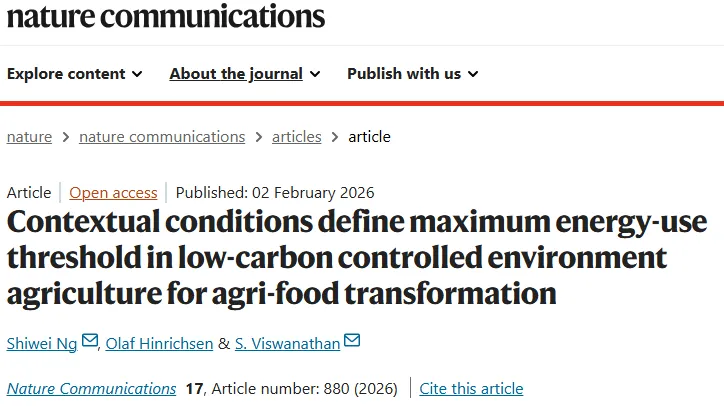This screenshot has width=724, height=406.
Task: Select author S. Viswanathan's name
Action: (287, 343)
